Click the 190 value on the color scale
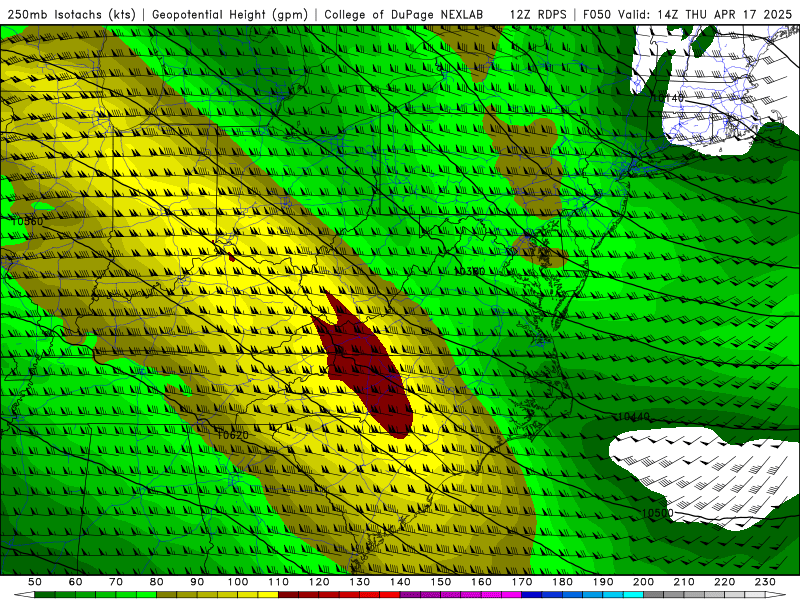 [x=603, y=582]
